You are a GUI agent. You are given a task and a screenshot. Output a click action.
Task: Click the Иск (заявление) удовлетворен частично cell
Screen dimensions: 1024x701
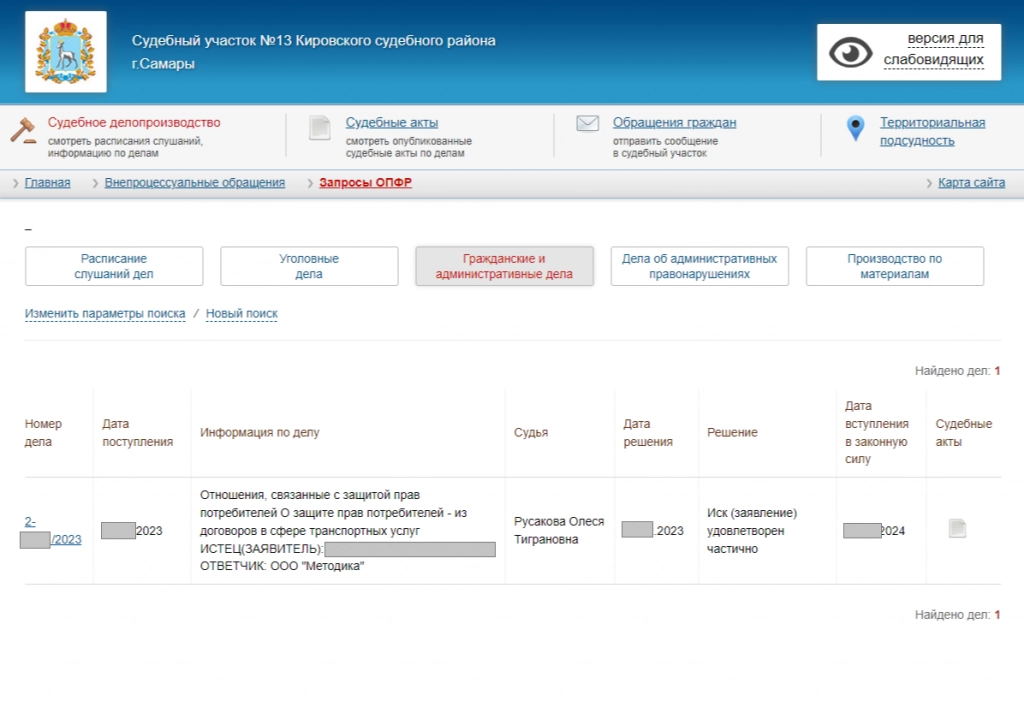coord(752,530)
